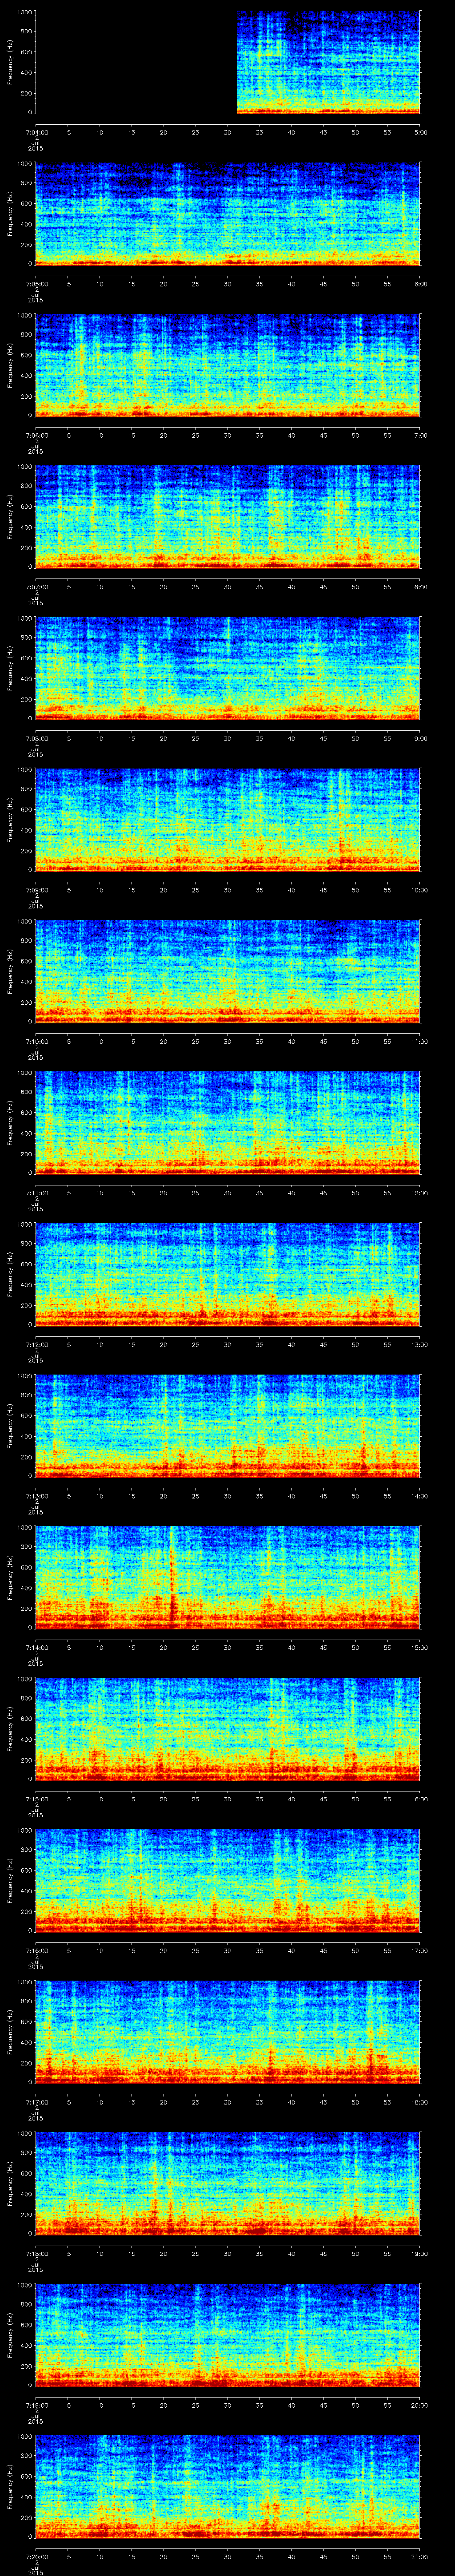Image resolution: width=455 pixels, height=2576 pixels.
Task: Click the 7:12:00 time axis label
Action: [36, 1345]
